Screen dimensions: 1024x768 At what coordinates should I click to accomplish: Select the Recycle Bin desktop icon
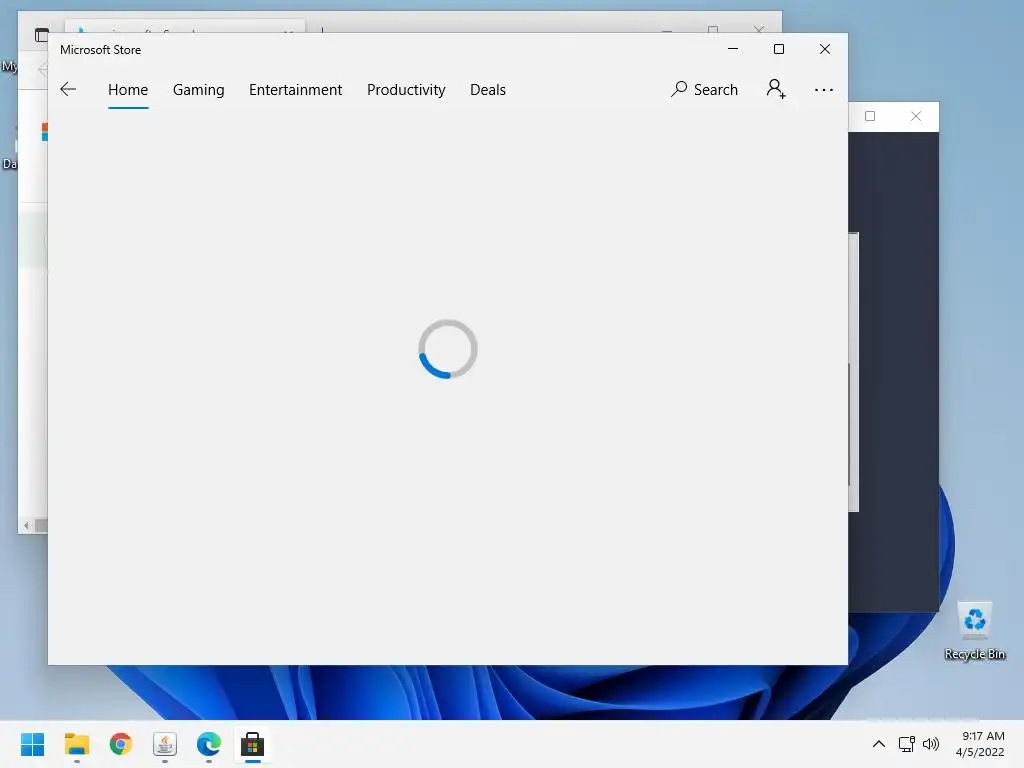pyautogui.click(x=974, y=632)
